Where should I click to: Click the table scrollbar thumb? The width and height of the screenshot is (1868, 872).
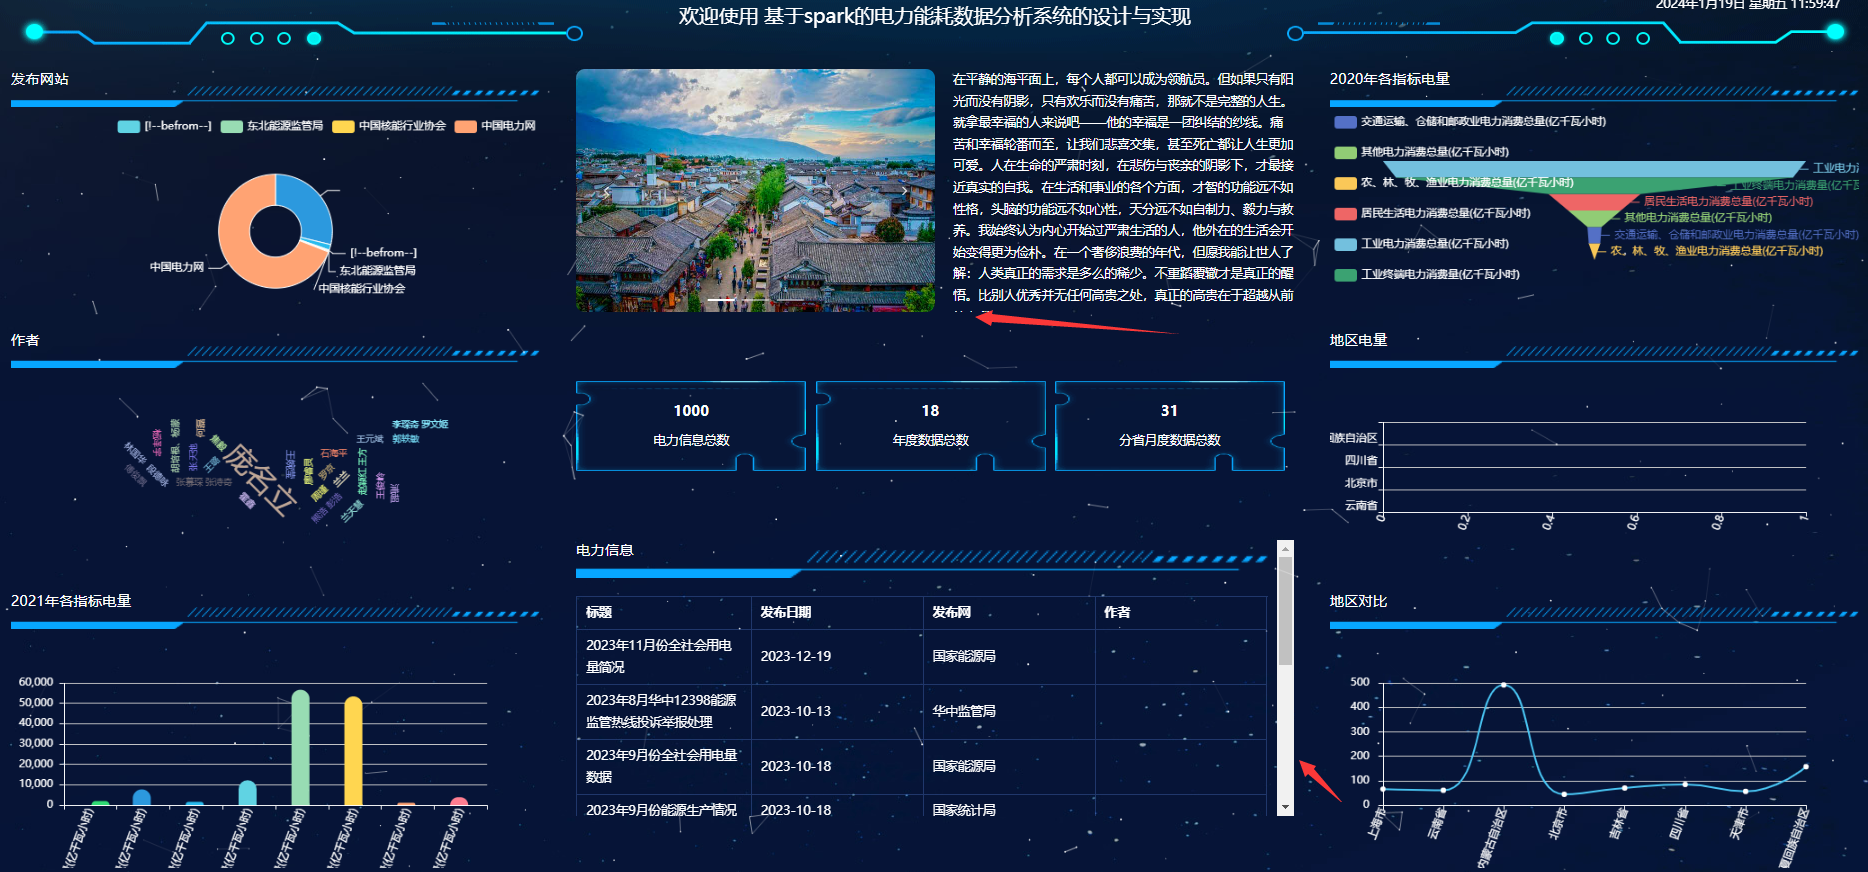(x=1285, y=611)
